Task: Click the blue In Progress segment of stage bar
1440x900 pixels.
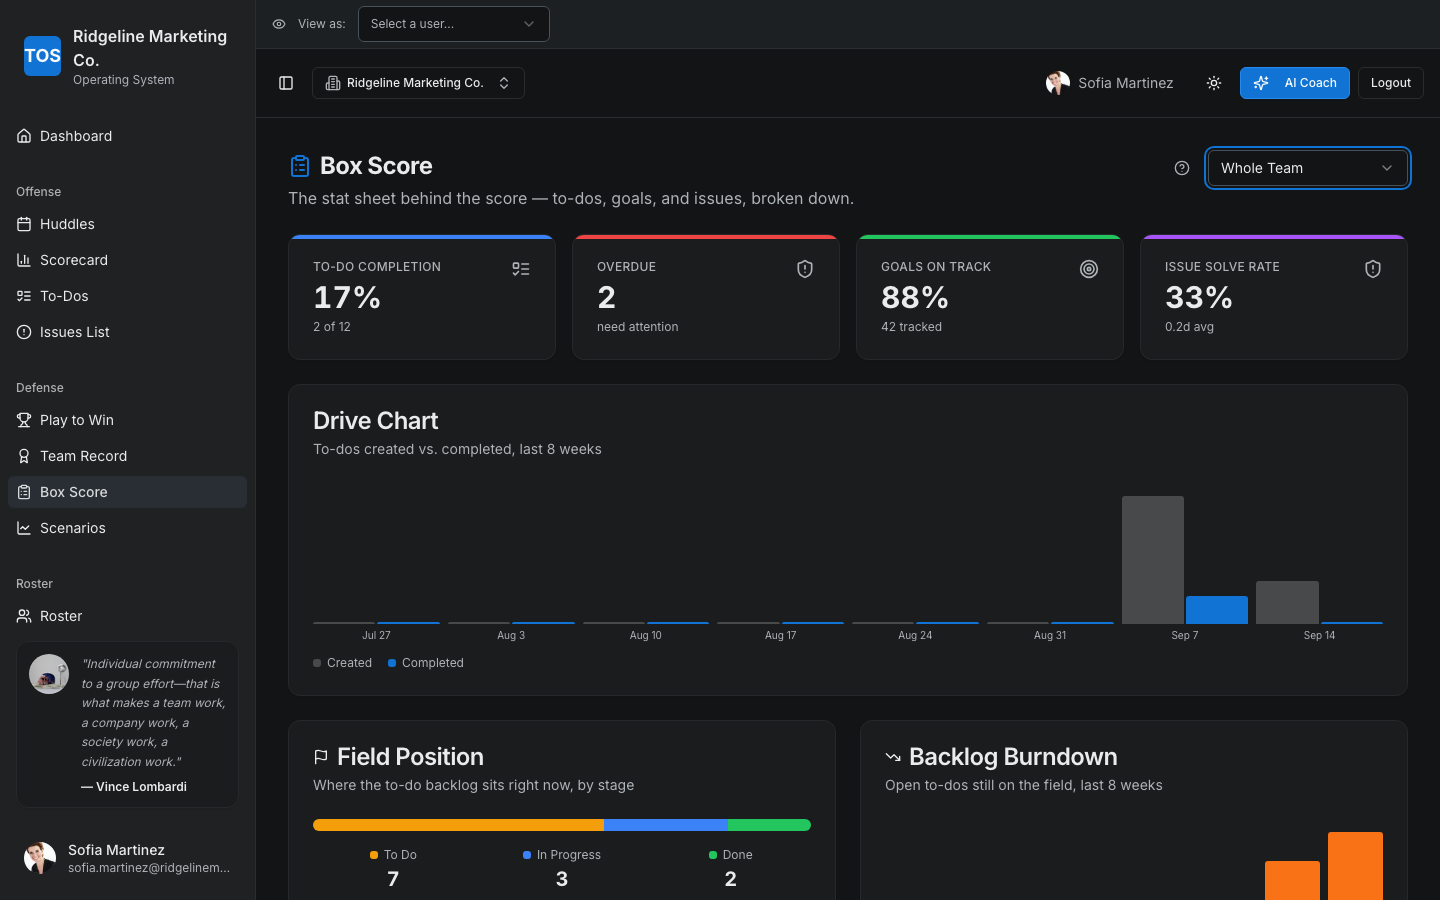Action: pos(666,825)
